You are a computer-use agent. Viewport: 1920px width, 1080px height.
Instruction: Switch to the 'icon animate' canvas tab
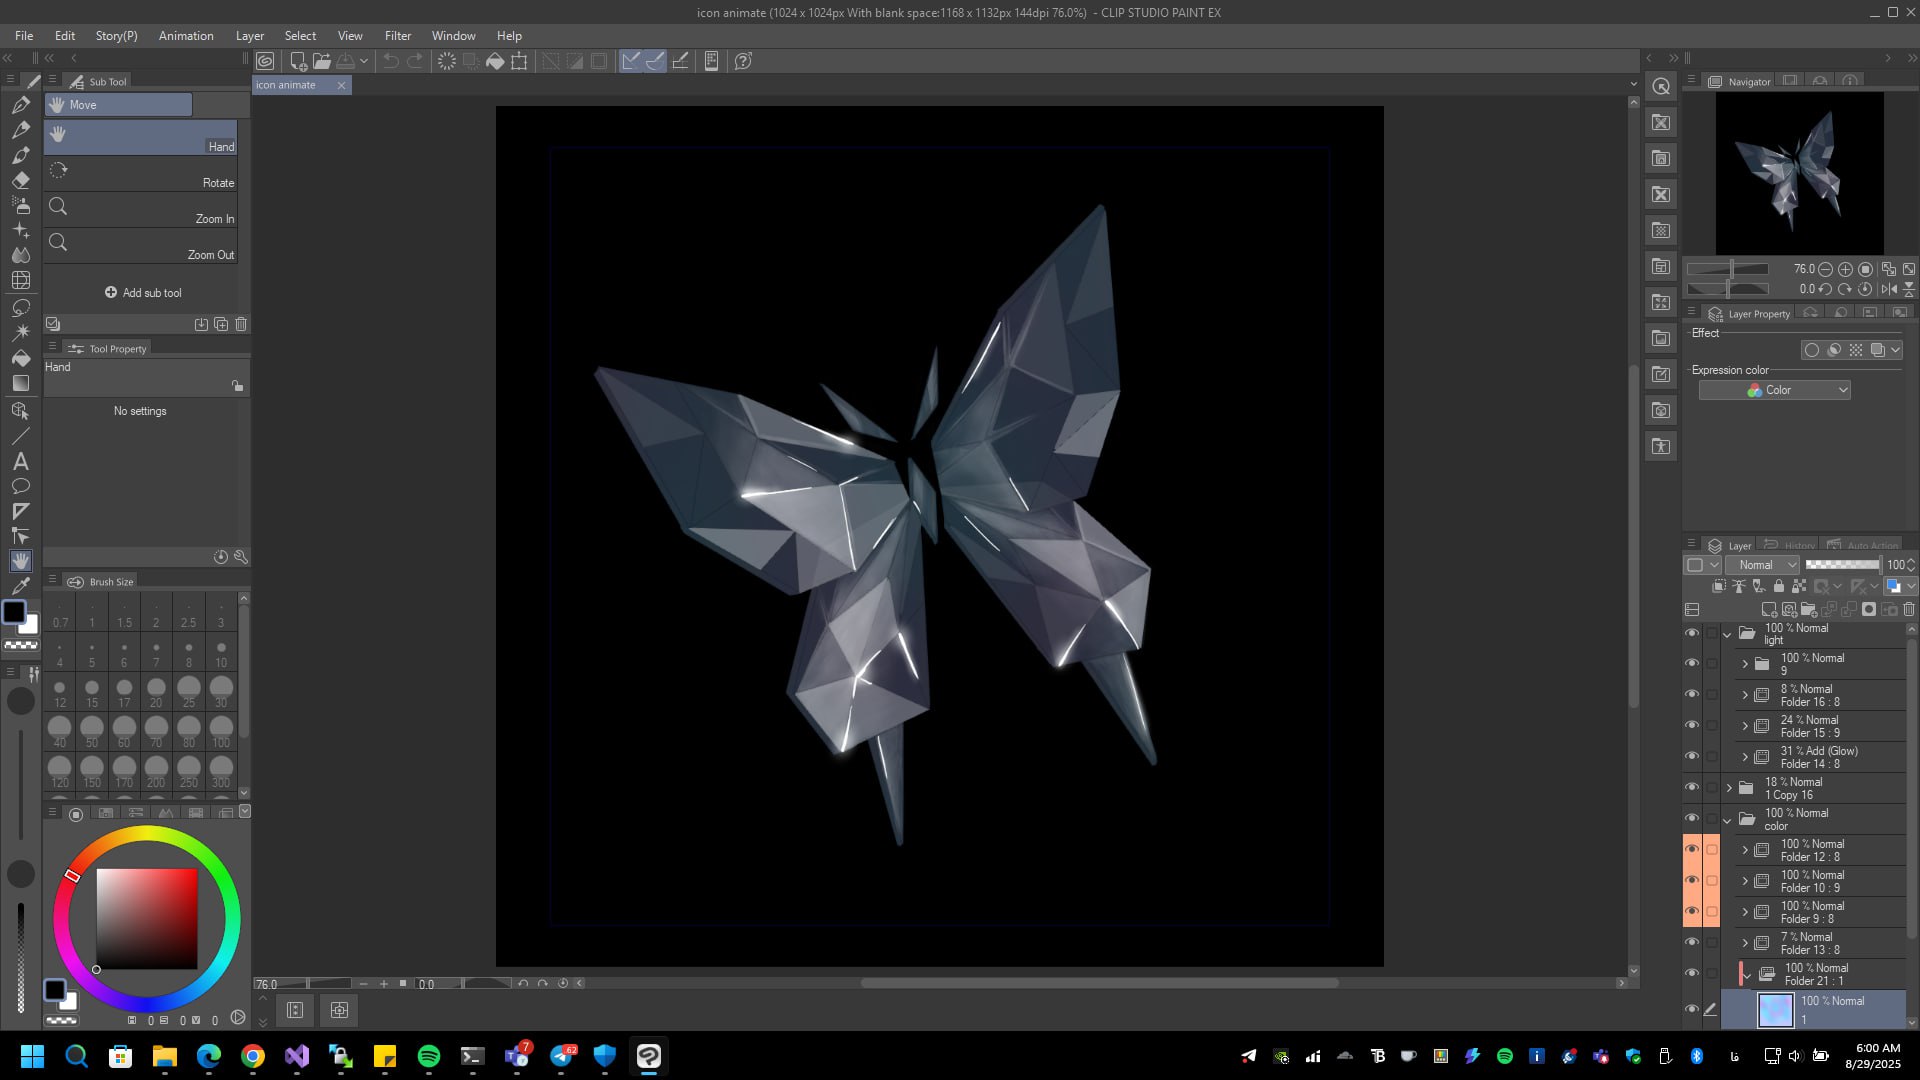286,85
